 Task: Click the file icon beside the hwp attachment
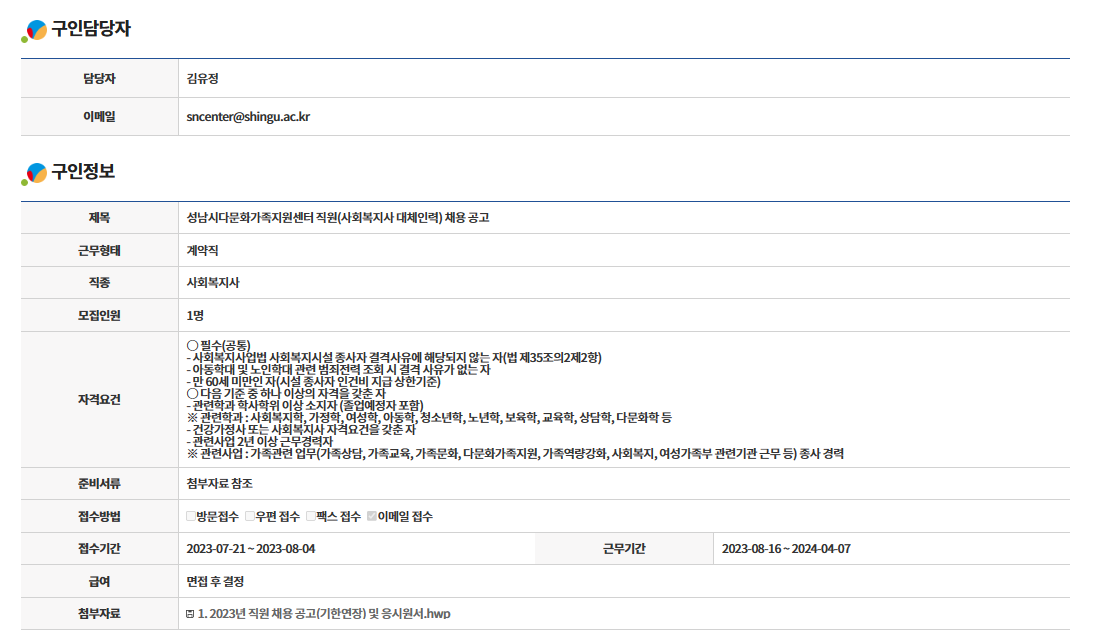point(190,614)
